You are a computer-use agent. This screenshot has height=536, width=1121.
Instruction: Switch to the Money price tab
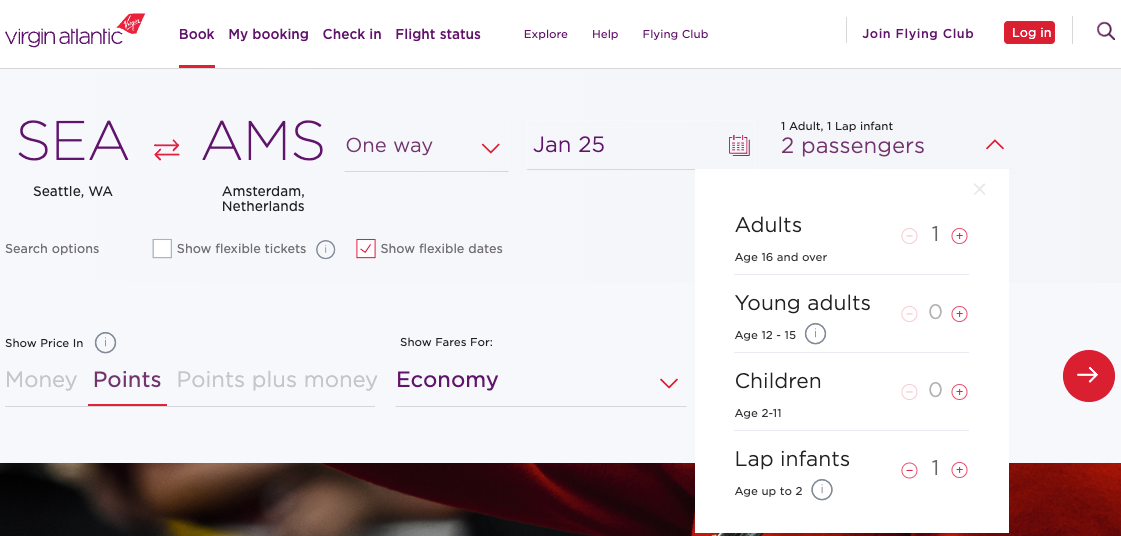click(41, 380)
